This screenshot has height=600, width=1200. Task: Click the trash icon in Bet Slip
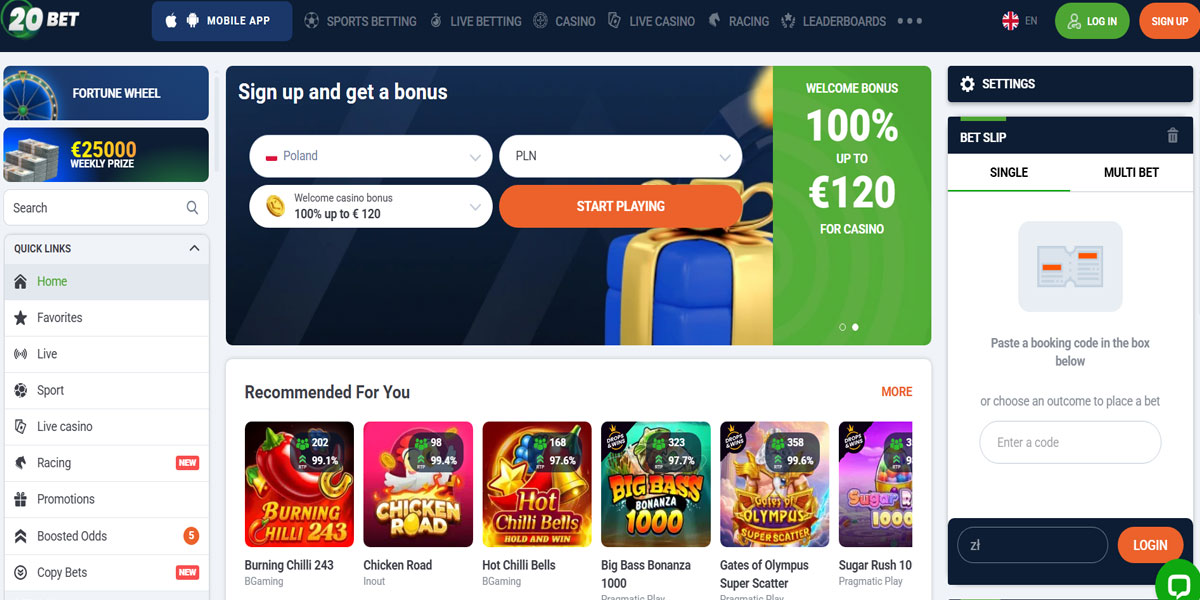click(x=1173, y=136)
